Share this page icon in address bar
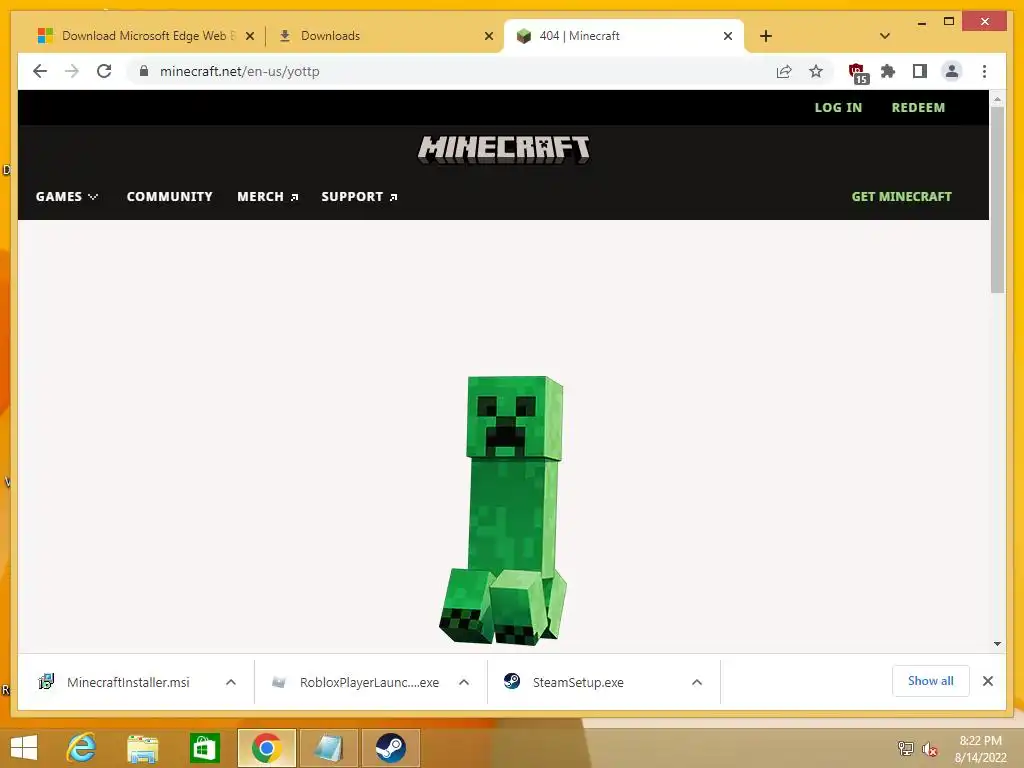Image resolution: width=1024 pixels, height=768 pixels. coord(784,71)
